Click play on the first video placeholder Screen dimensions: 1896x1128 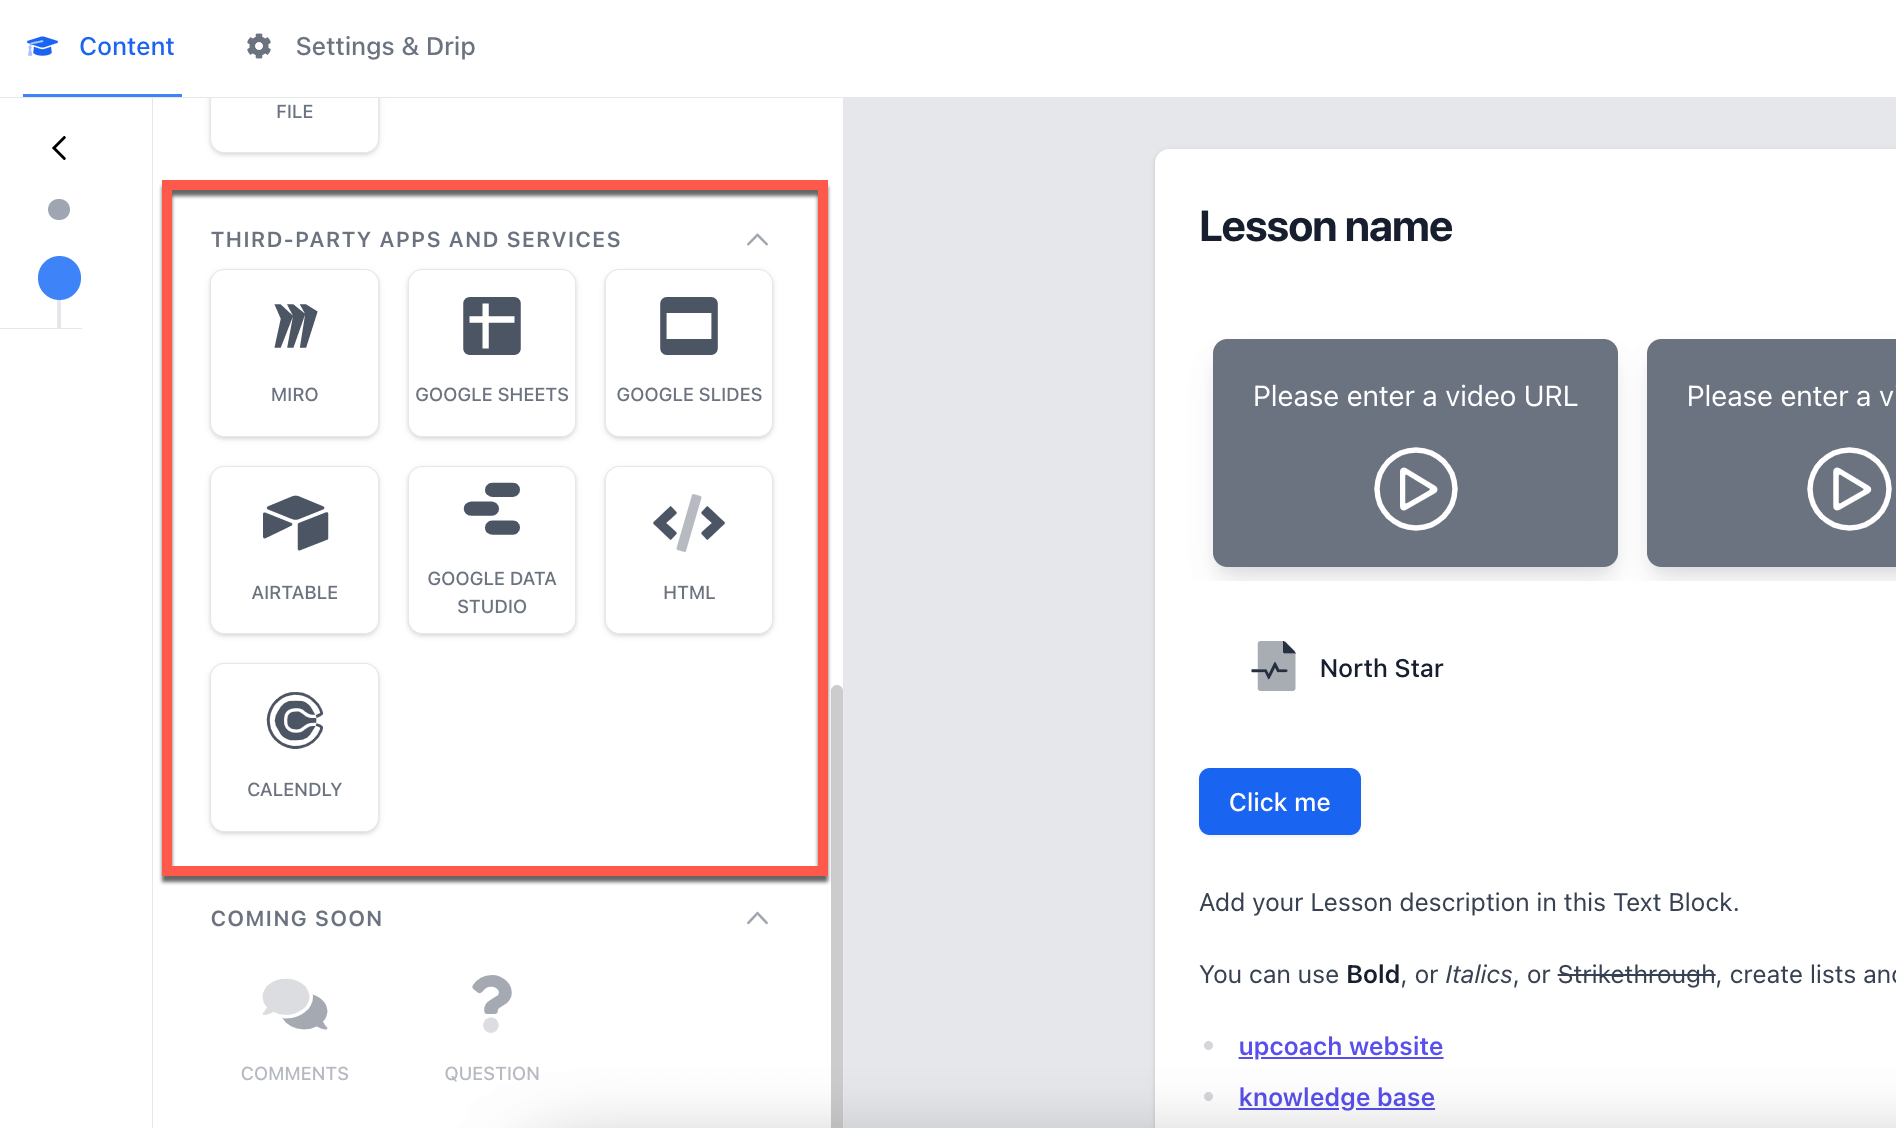click(1414, 489)
